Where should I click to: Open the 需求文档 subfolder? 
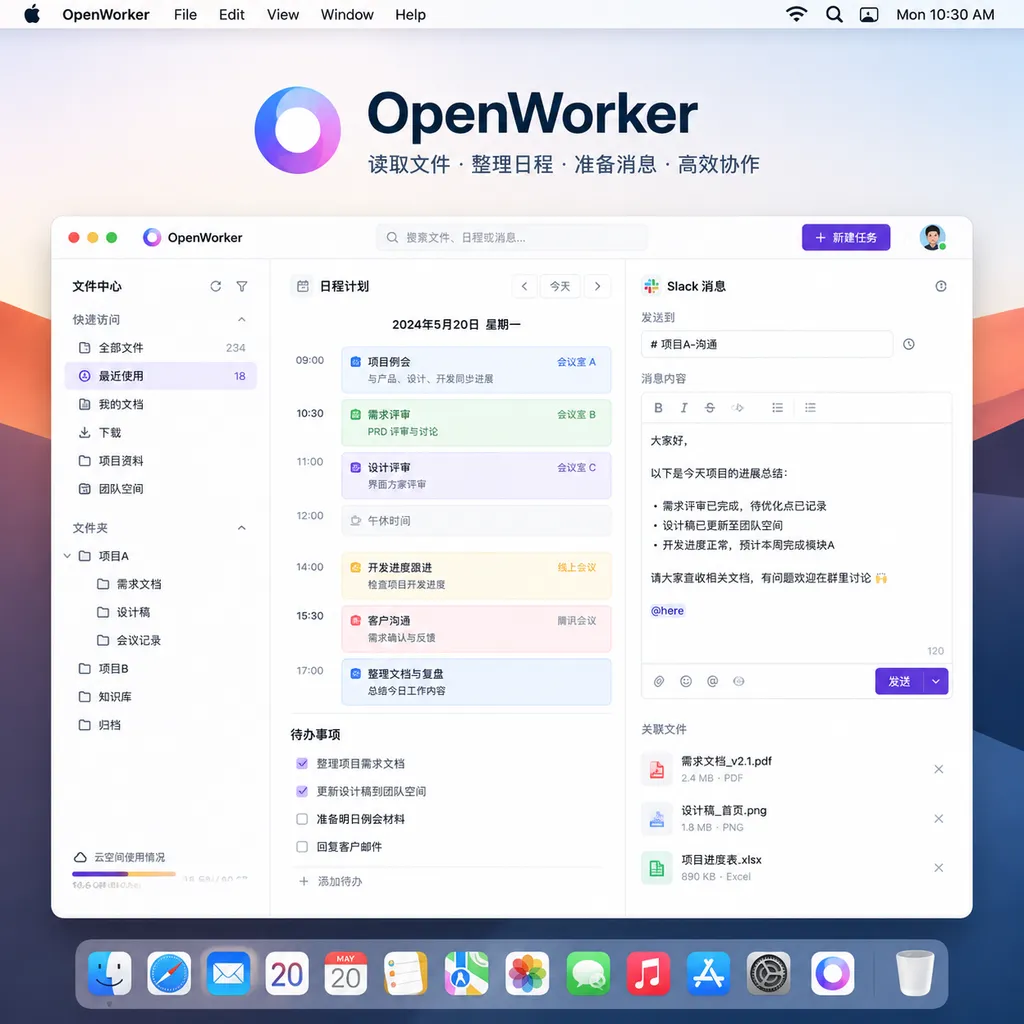[x=138, y=584]
